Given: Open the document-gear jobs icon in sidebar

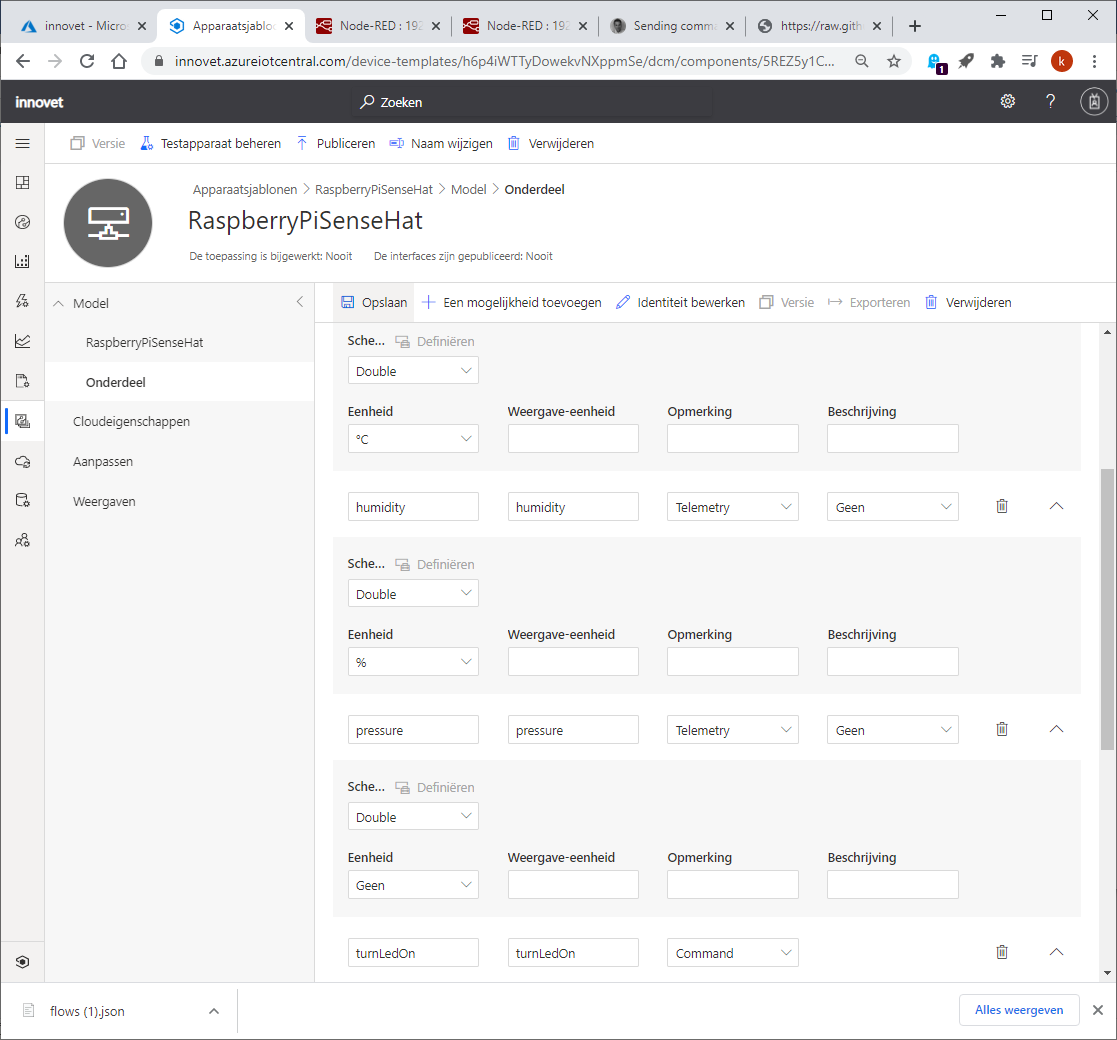Looking at the screenshot, I should click(x=23, y=381).
